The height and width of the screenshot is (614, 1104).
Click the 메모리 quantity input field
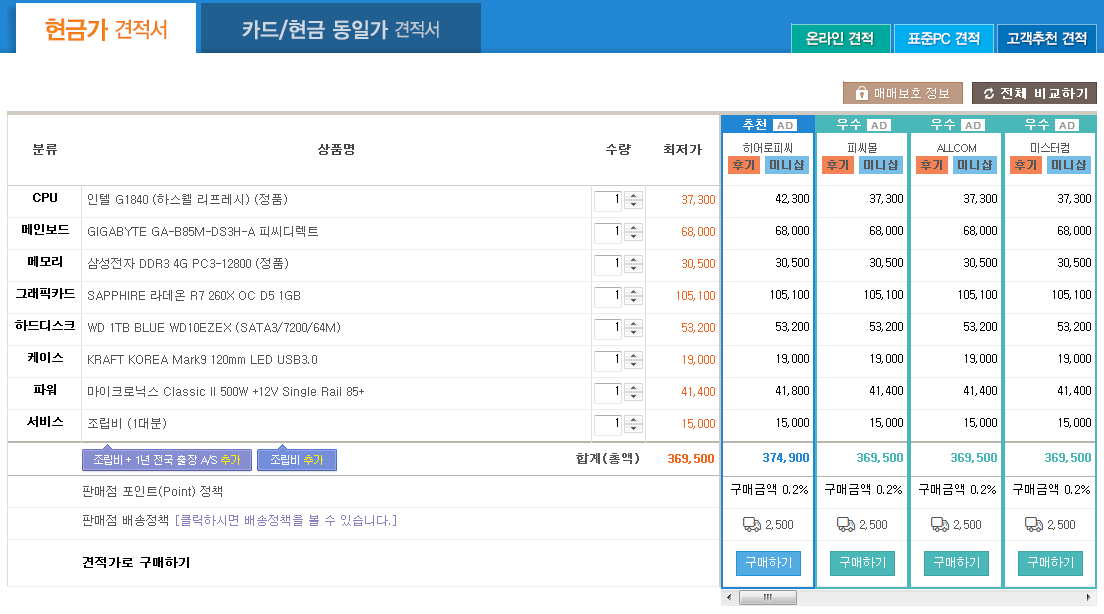pos(607,265)
